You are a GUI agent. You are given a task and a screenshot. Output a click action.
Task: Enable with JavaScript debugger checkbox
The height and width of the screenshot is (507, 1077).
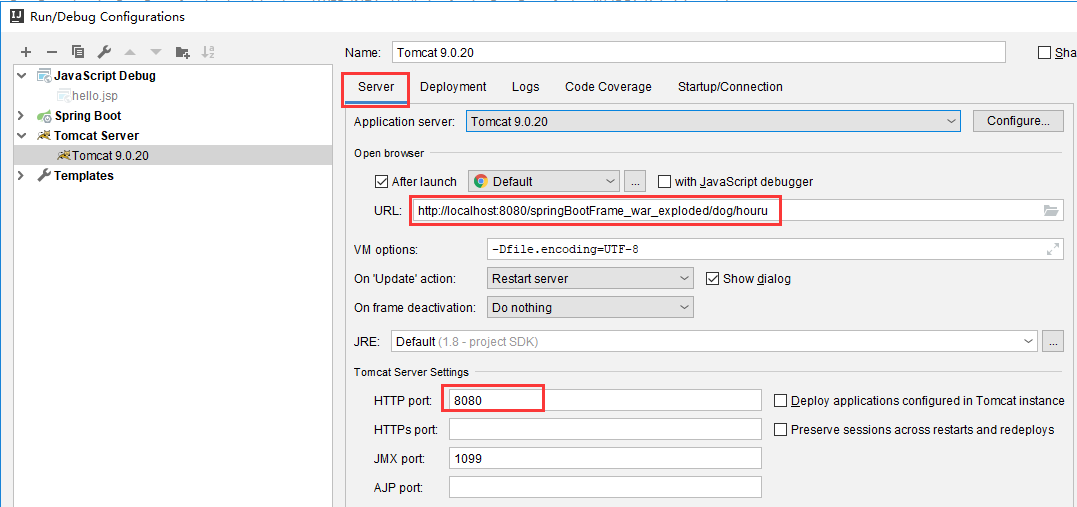[x=664, y=182]
